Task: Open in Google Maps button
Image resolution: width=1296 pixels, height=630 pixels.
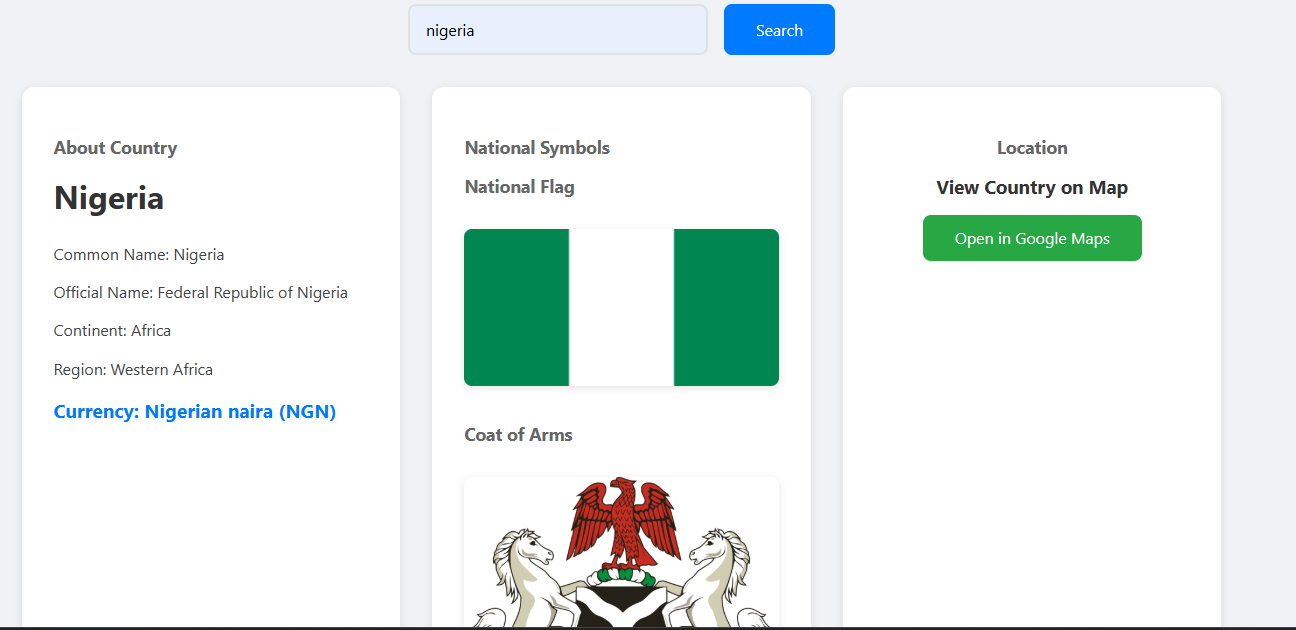Action: click(1032, 238)
